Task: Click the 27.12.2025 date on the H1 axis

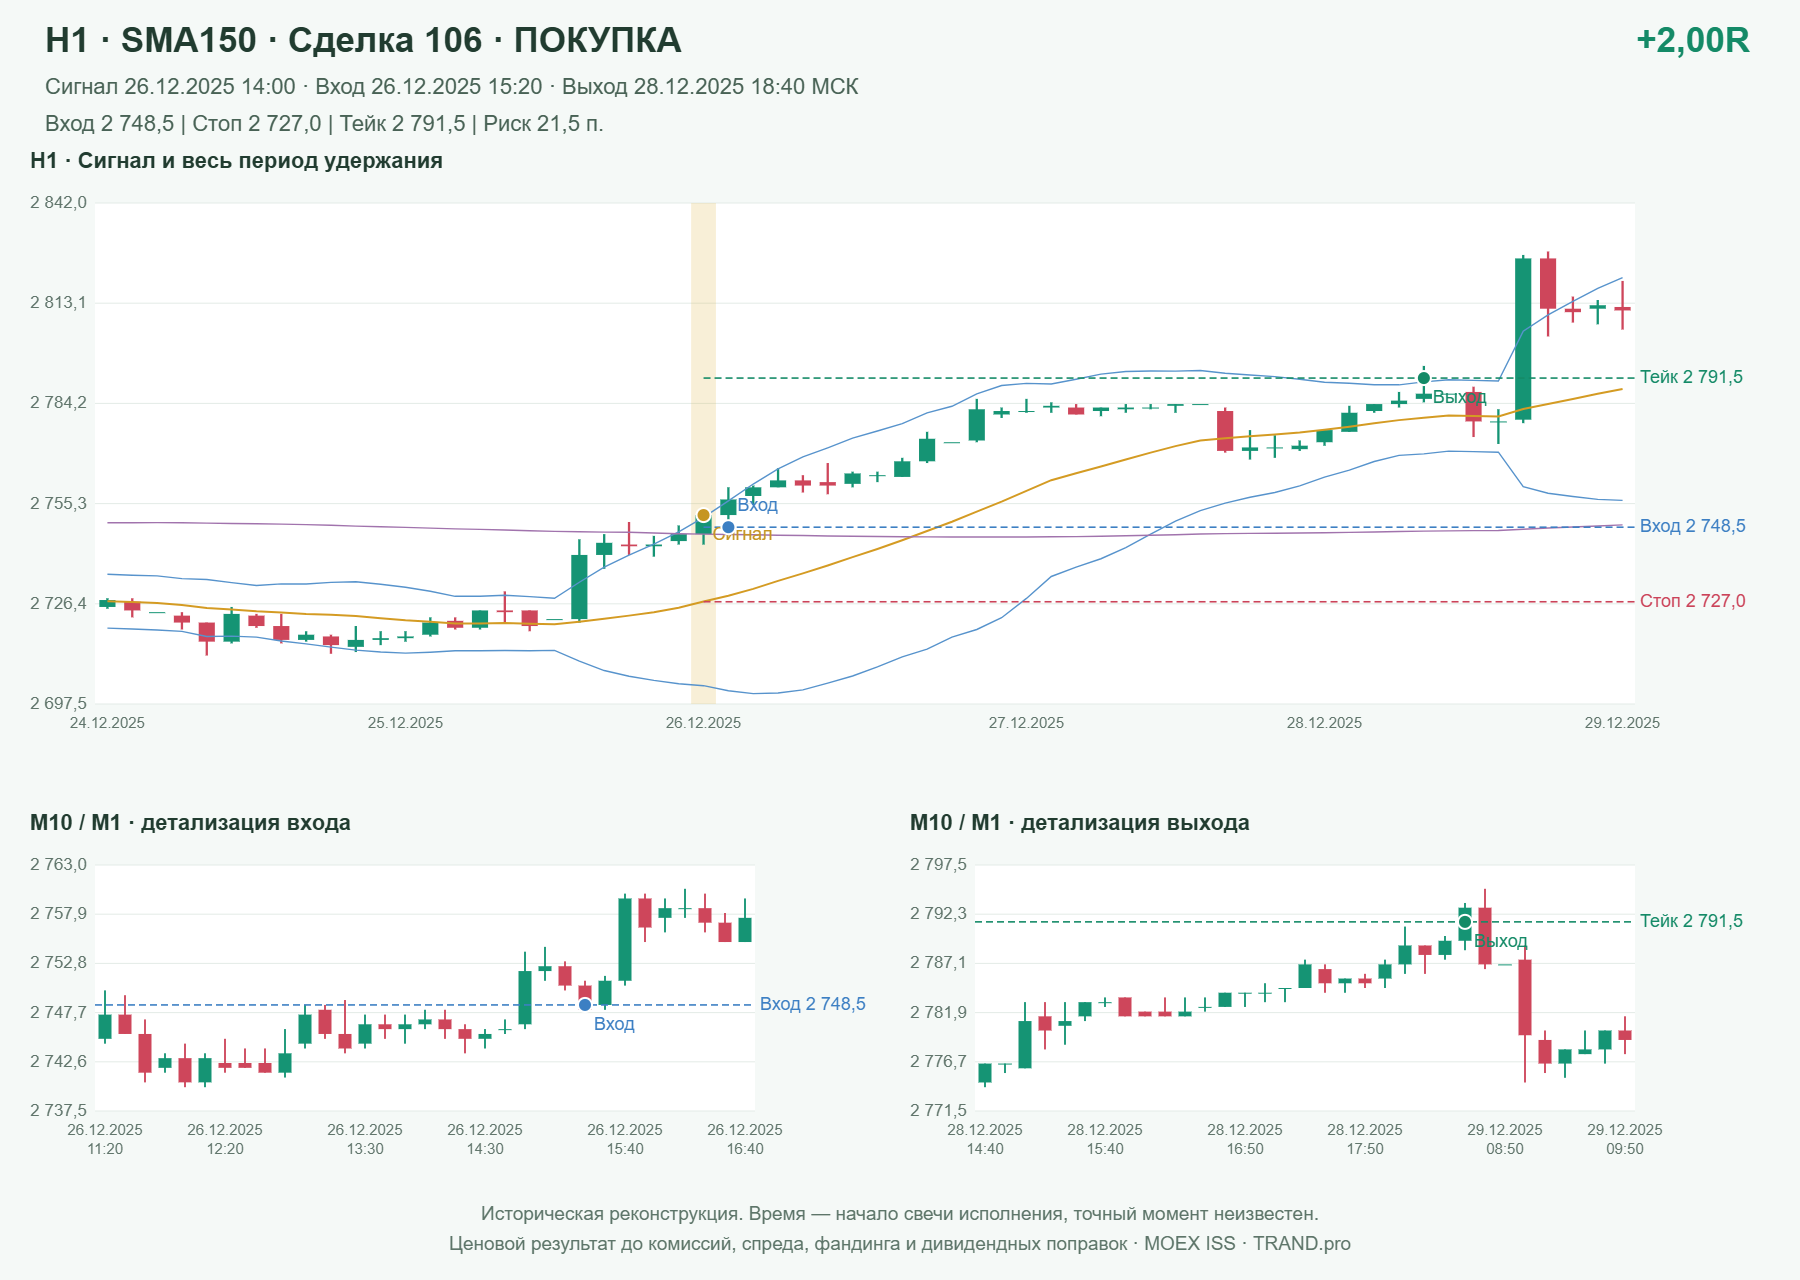Action: [x=1026, y=723]
